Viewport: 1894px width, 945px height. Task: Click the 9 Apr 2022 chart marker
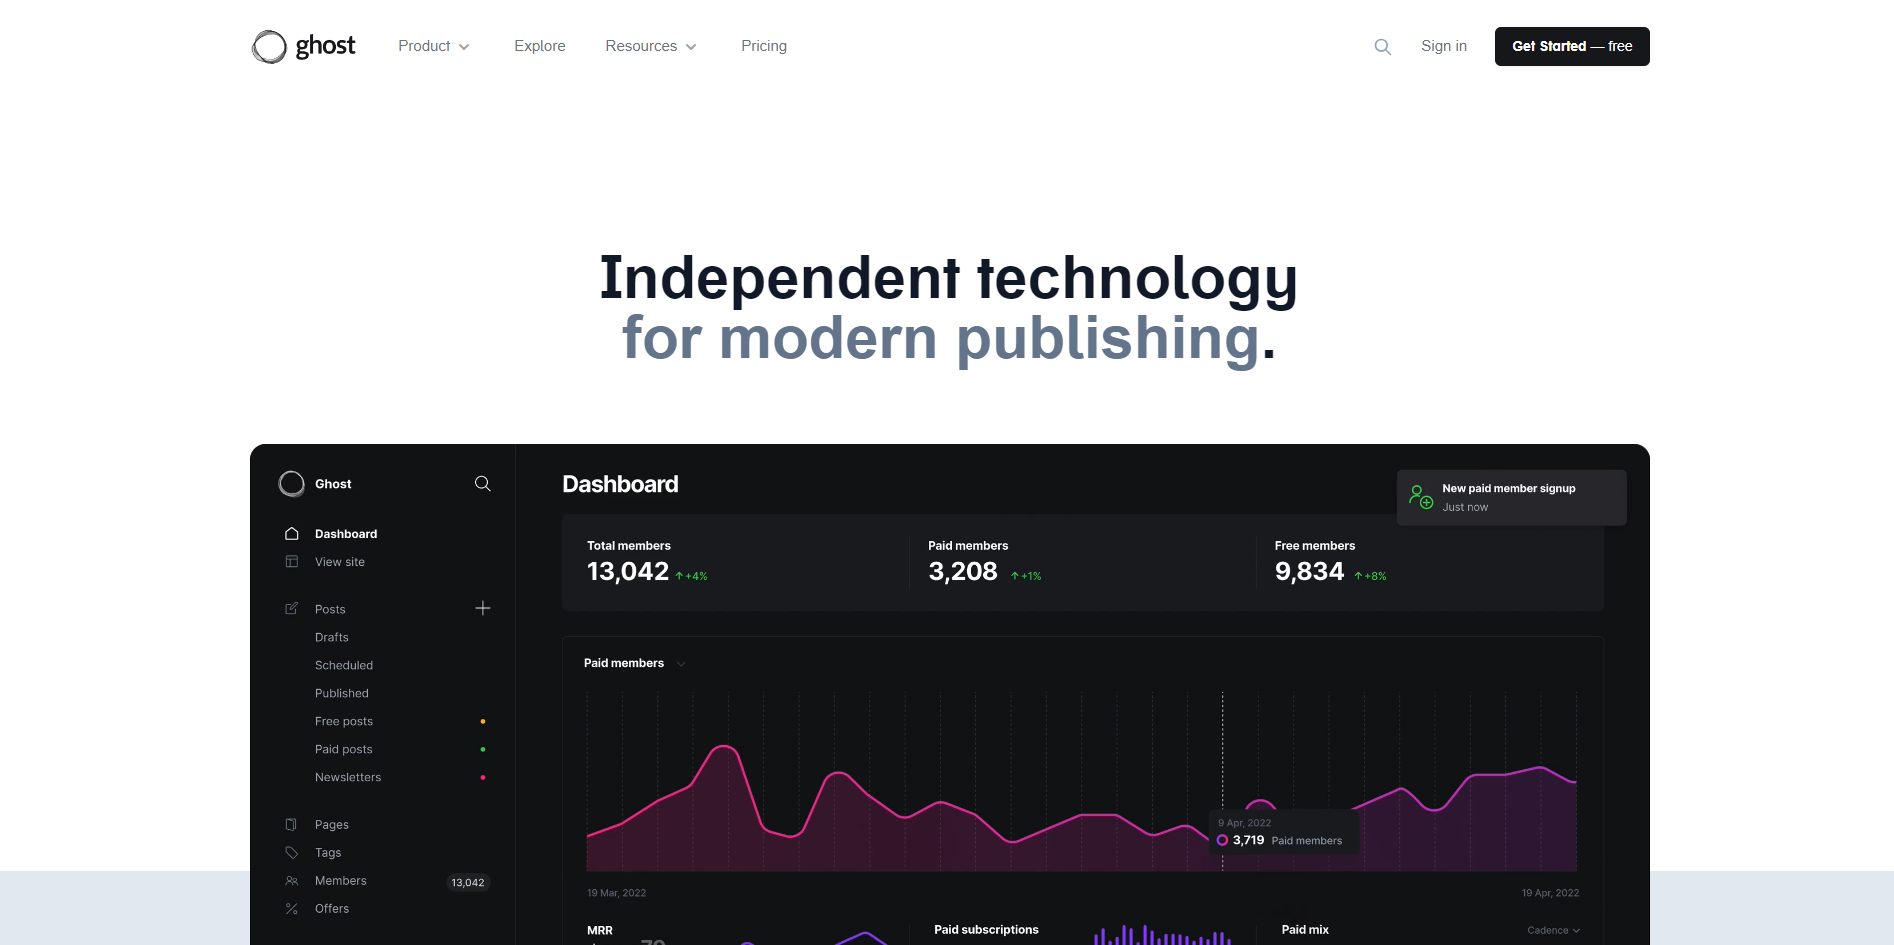tap(1222, 840)
